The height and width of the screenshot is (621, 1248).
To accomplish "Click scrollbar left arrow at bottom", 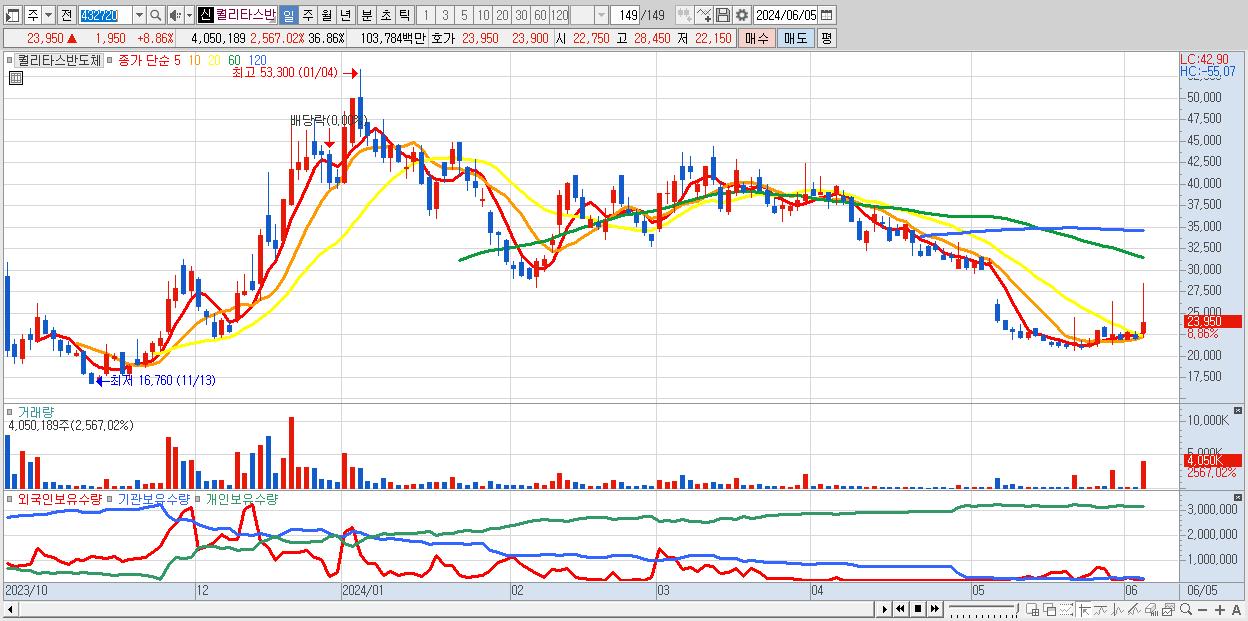I will coord(12,609).
